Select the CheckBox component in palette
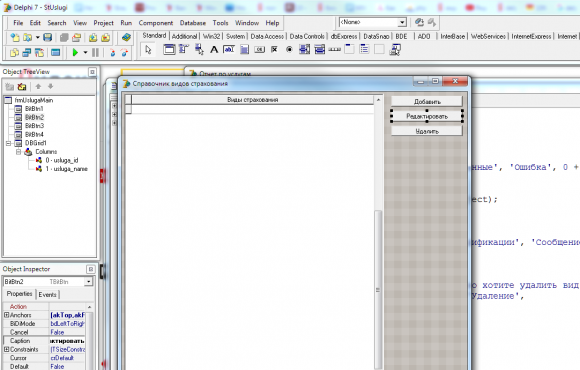 coord(274,49)
